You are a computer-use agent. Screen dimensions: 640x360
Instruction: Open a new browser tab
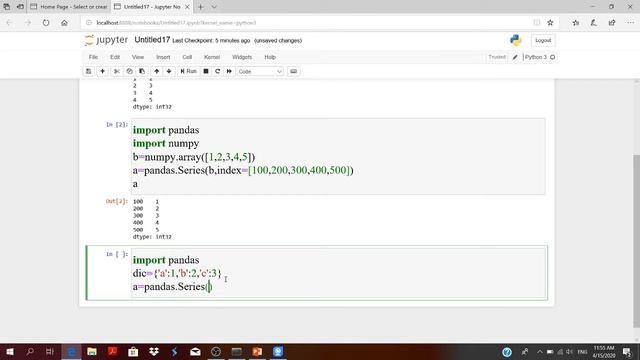point(201,7)
